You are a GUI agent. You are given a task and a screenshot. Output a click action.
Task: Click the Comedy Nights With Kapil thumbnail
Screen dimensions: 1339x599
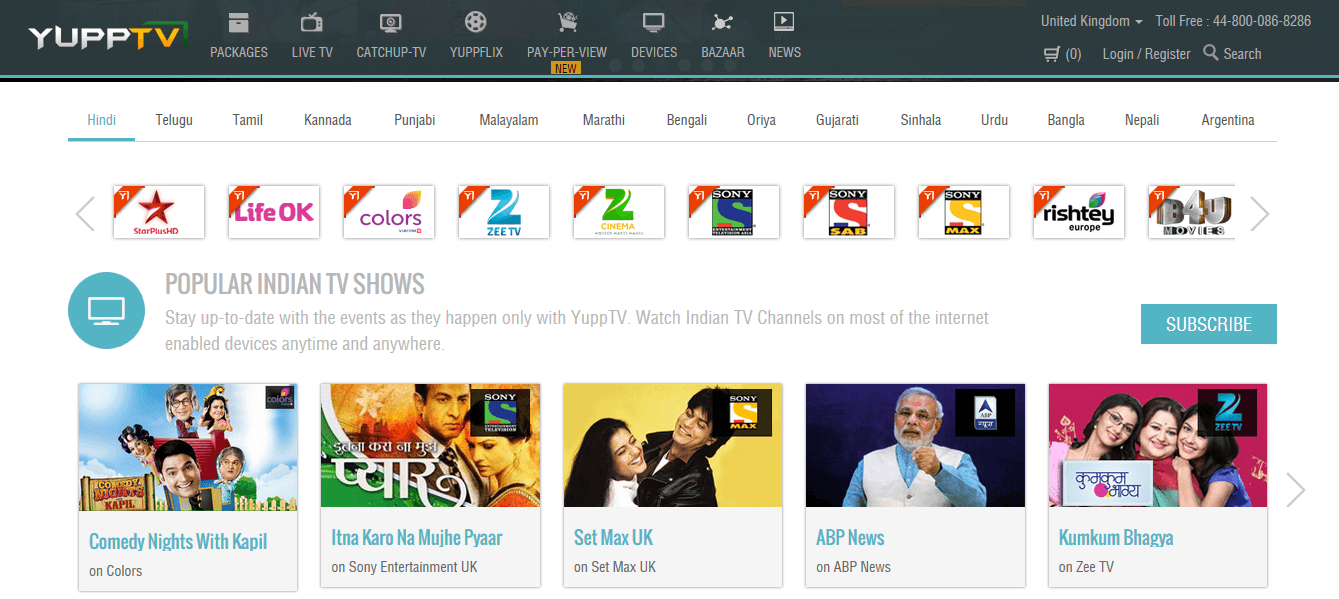pyautogui.click(x=188, y=447)
